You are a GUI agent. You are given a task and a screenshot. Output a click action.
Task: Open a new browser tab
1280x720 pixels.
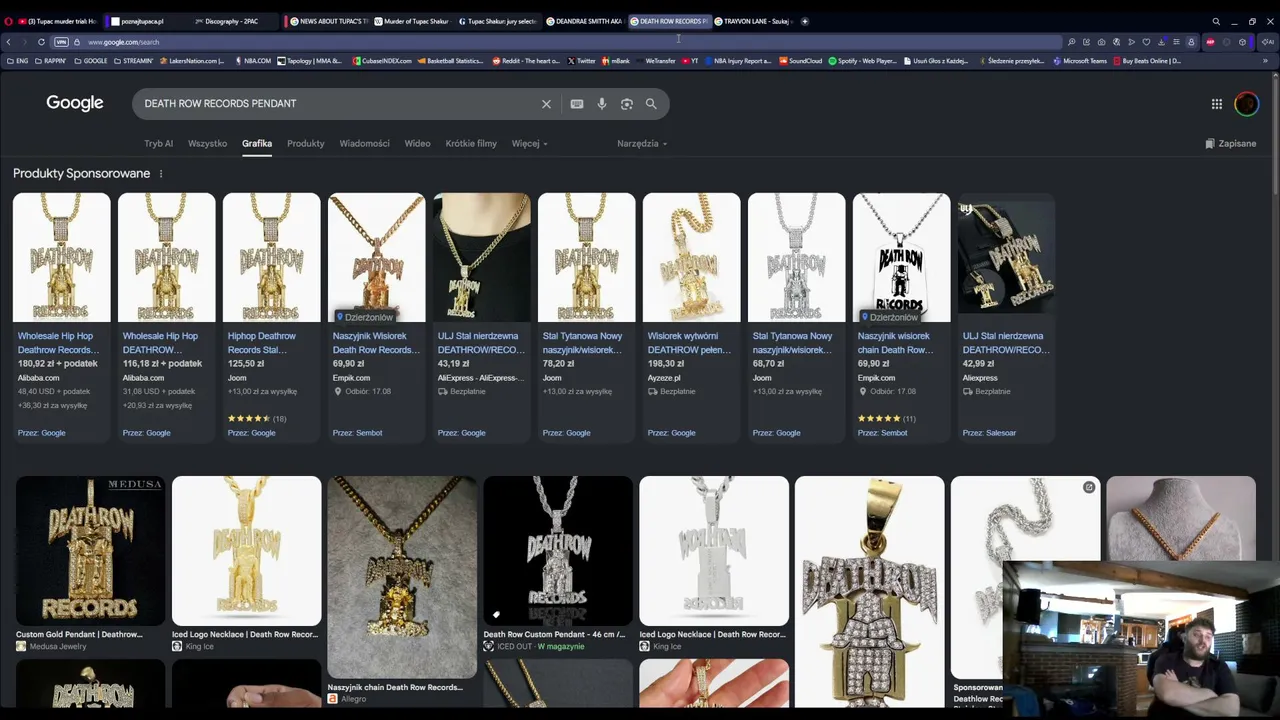[805, 21]
